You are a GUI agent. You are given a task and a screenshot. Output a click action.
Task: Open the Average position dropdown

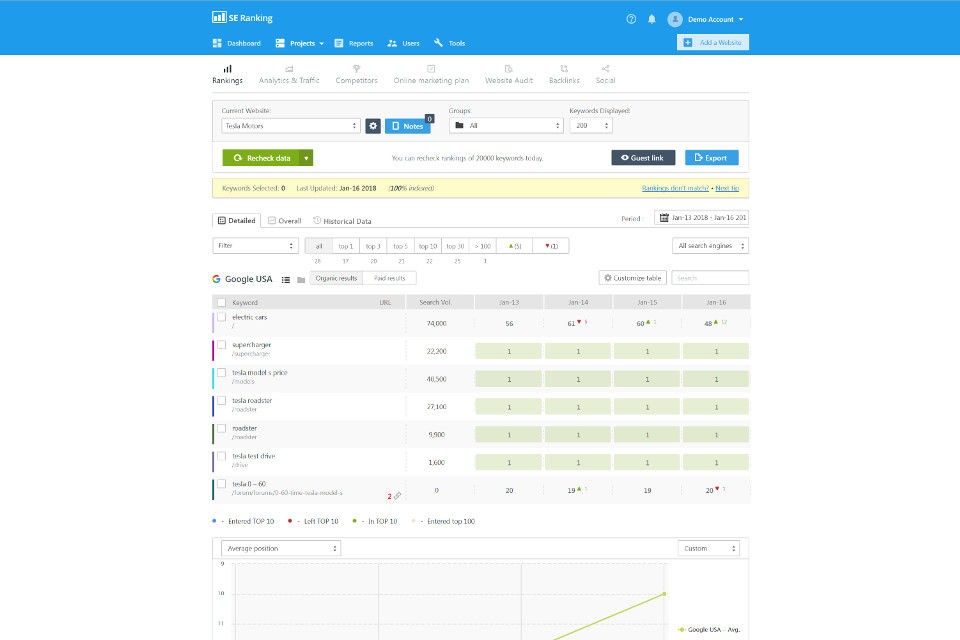click(x=281, y=548)
